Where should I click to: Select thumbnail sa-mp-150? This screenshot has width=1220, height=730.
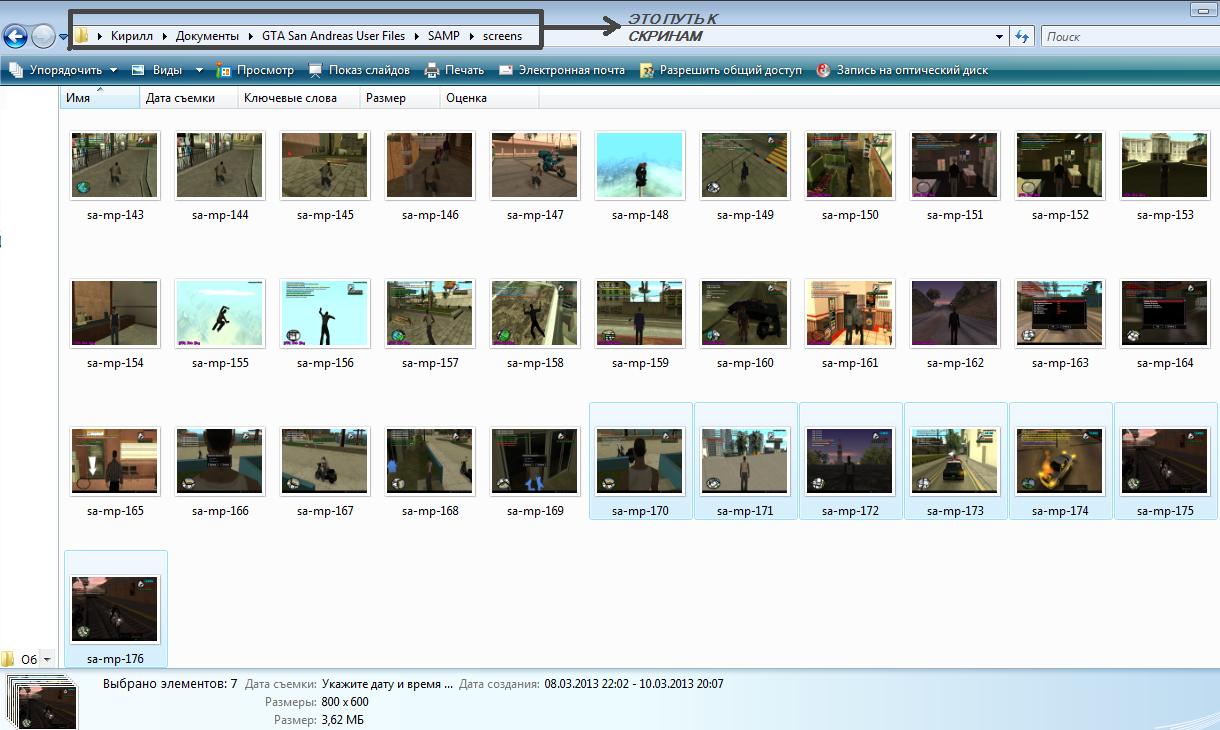(x=850, y=165)
